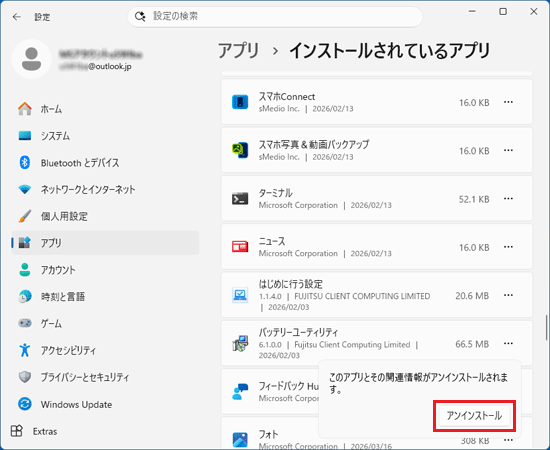550x450 pixels.
Task: Click the 52.1 KB size text
Action: 474,199
